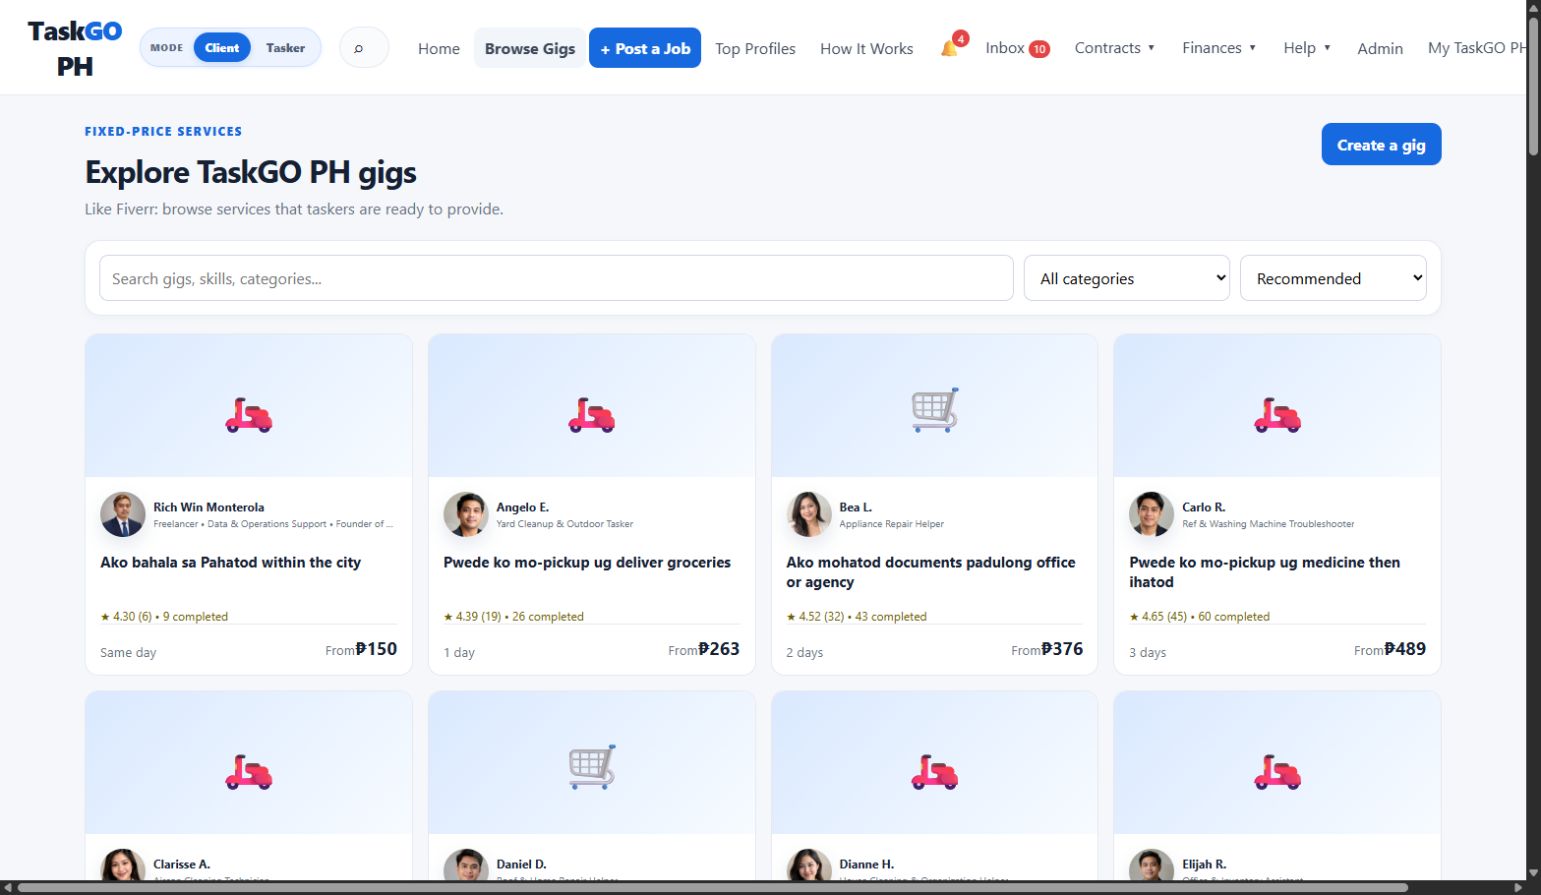Screen dimensions: 1541x895
Task: Open the notifications bell
Action: click(x=949, y=48)
